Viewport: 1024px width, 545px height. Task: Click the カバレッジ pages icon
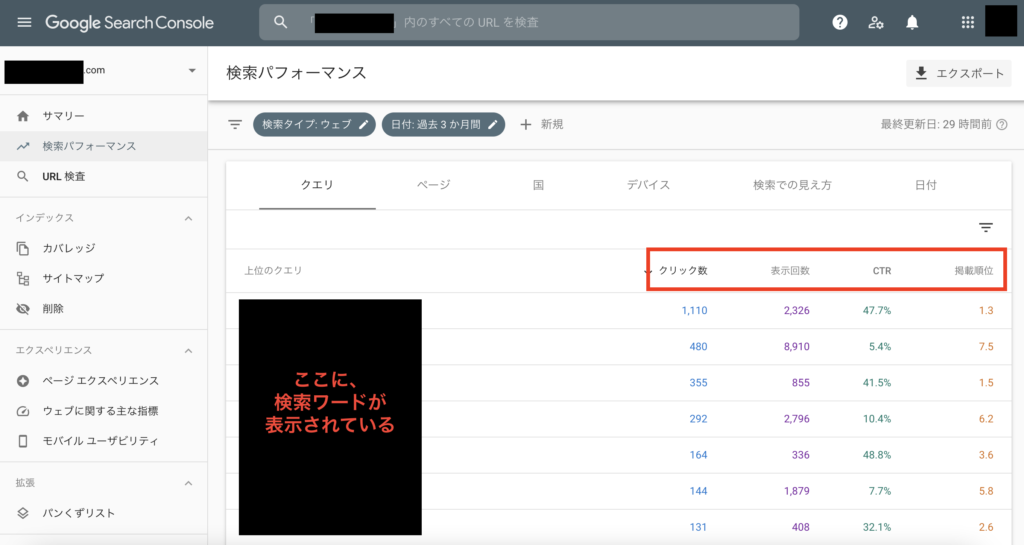click(x=23, y=248)
